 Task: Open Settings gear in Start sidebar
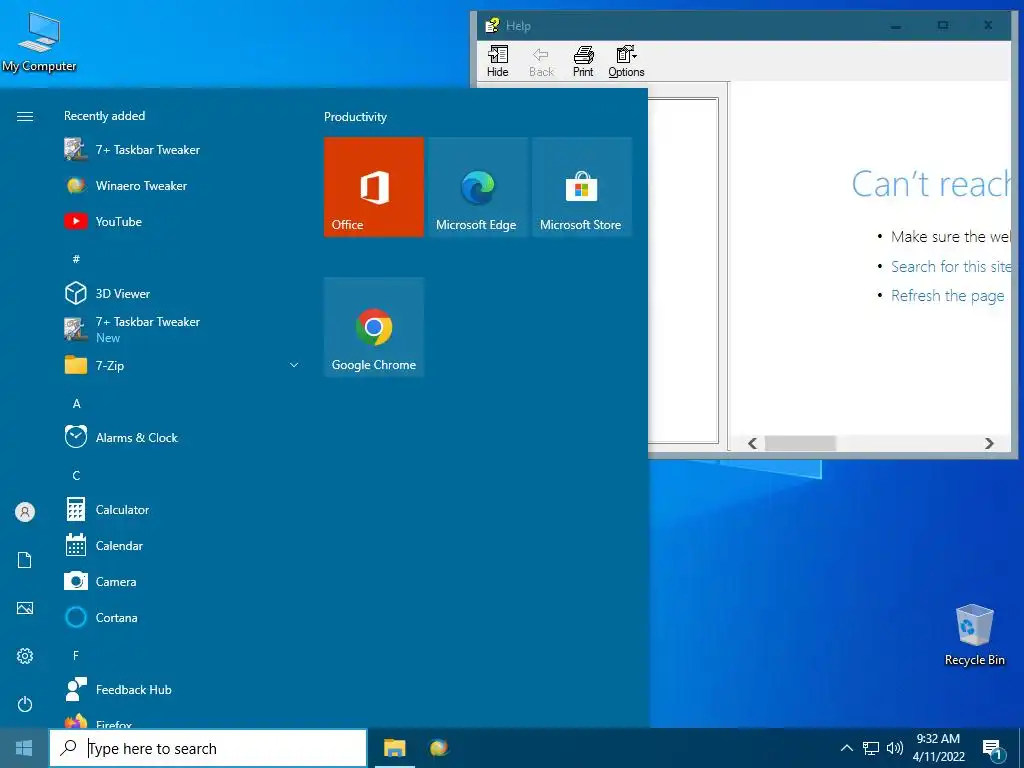pyautogui.click(x=25, y=656)
